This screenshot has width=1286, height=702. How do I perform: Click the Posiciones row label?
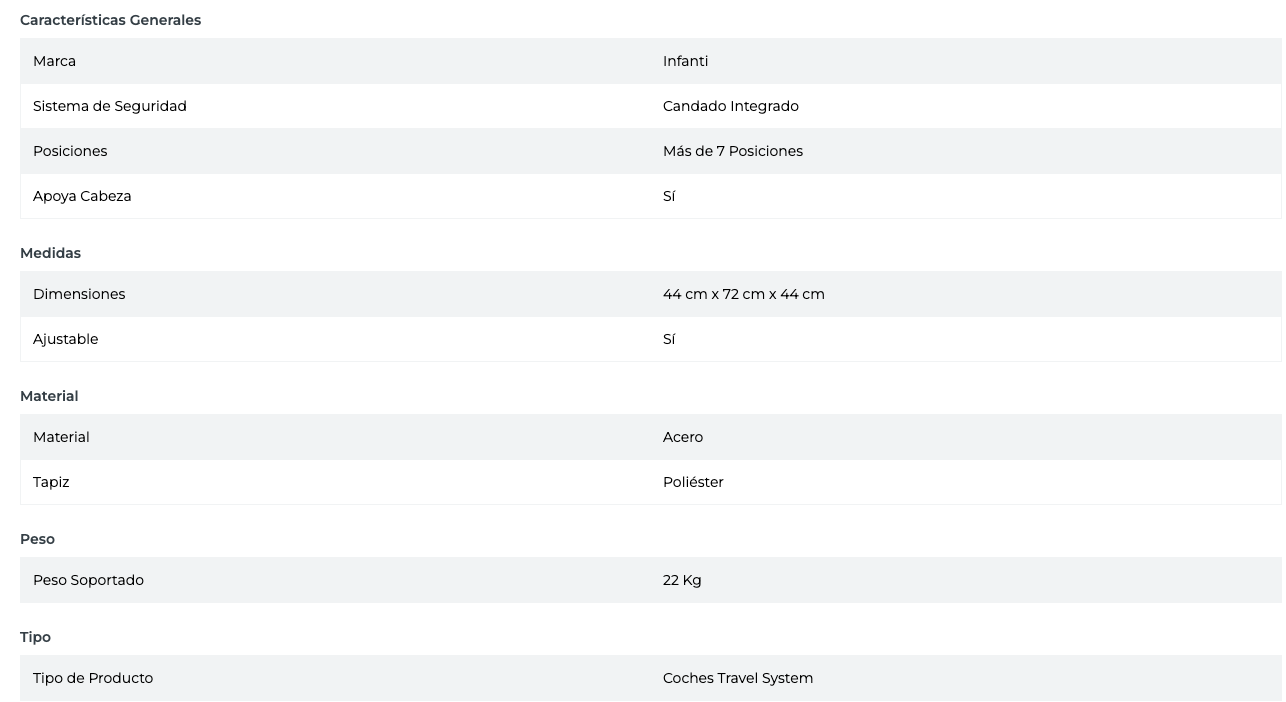click(70, 151)
